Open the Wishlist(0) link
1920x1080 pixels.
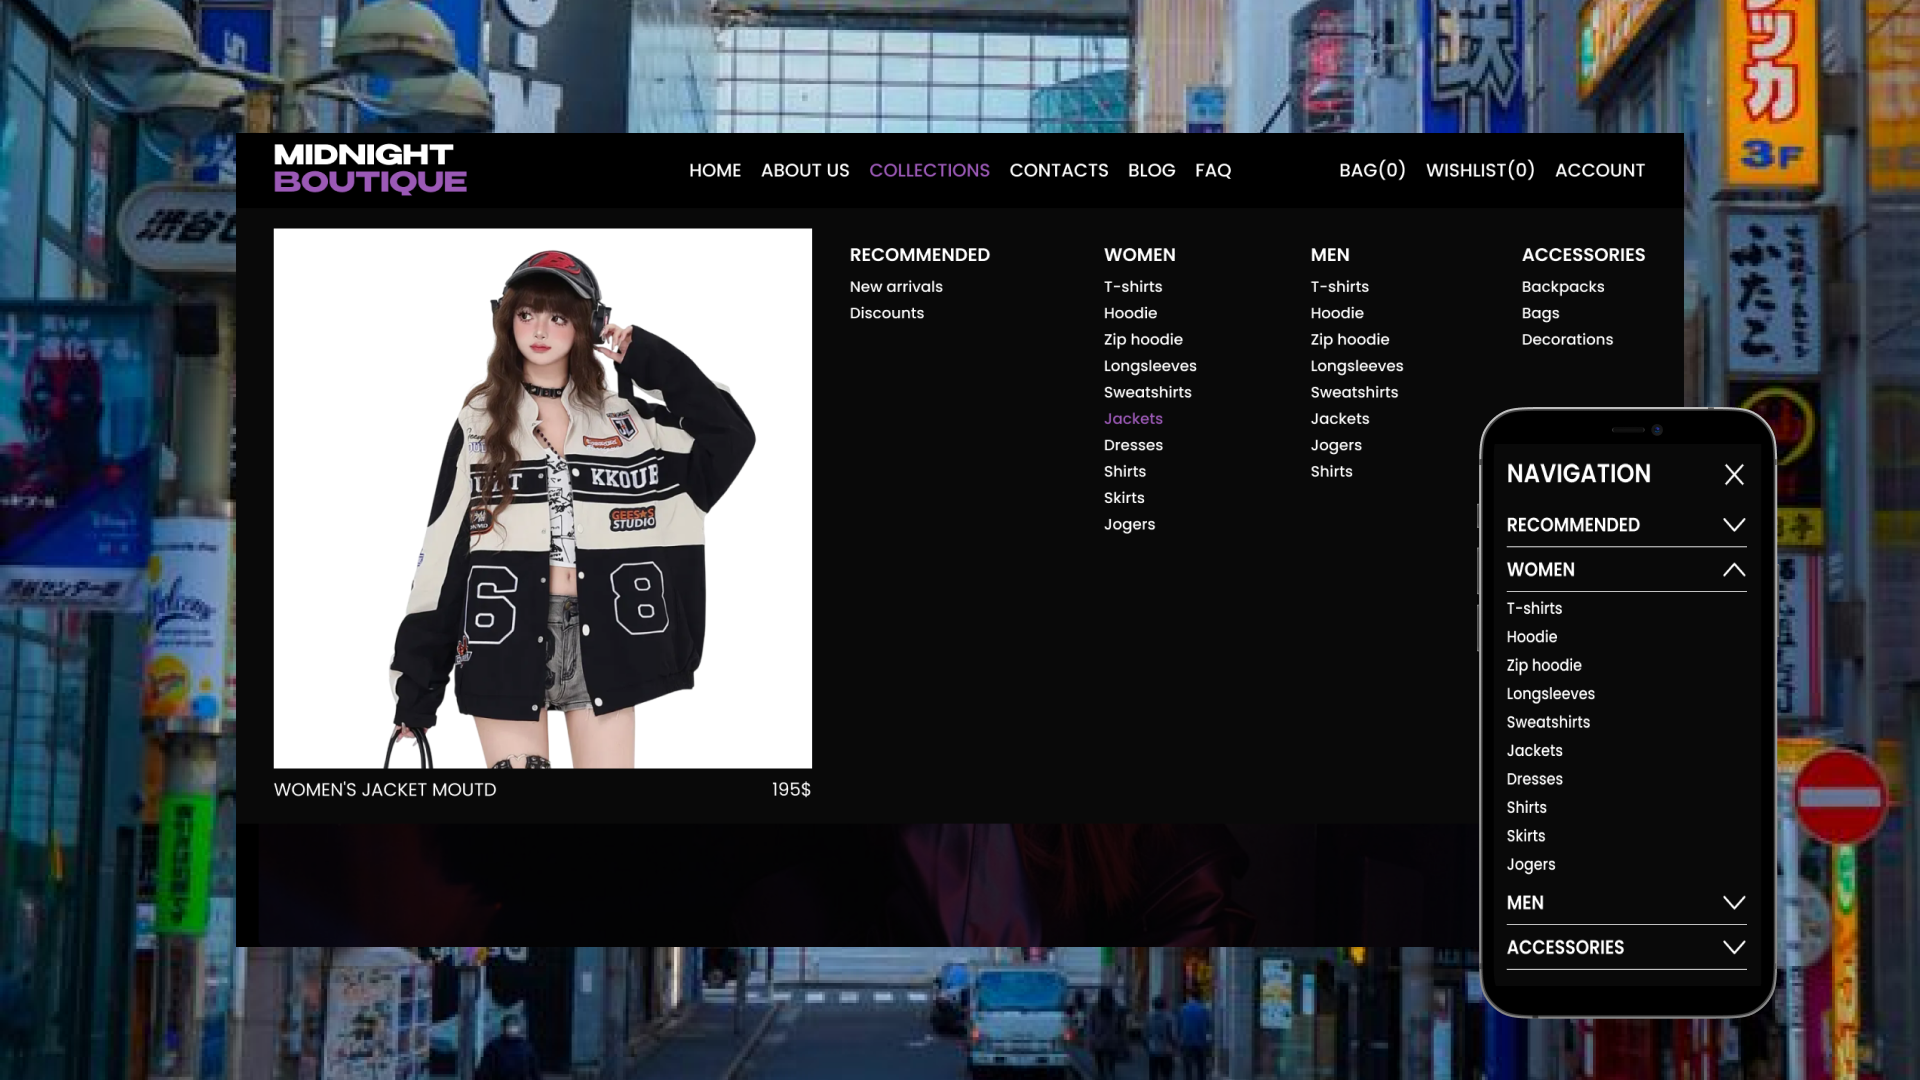1480,171
